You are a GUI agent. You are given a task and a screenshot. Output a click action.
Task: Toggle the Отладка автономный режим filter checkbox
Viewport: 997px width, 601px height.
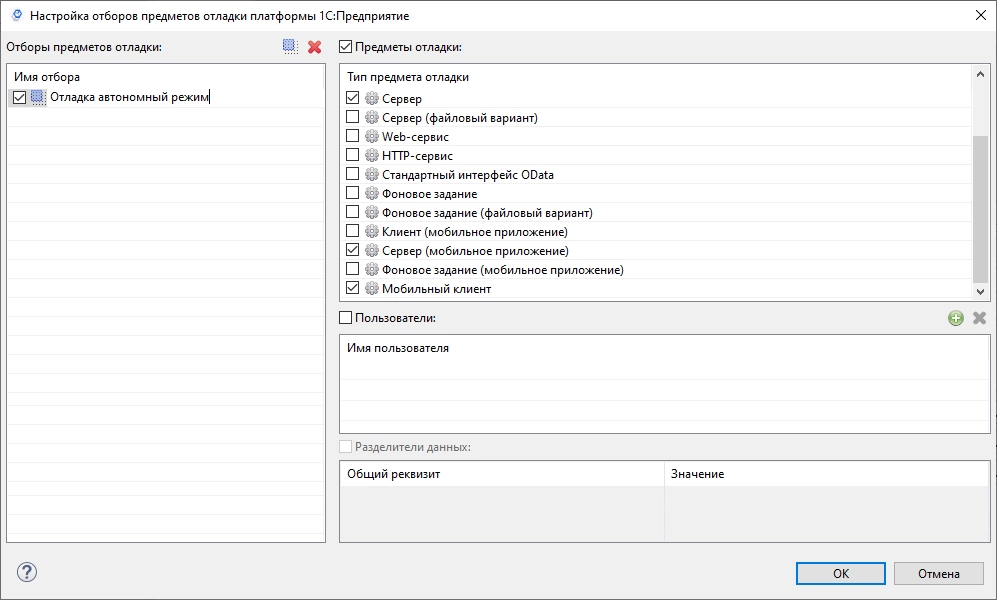(20, 97)
